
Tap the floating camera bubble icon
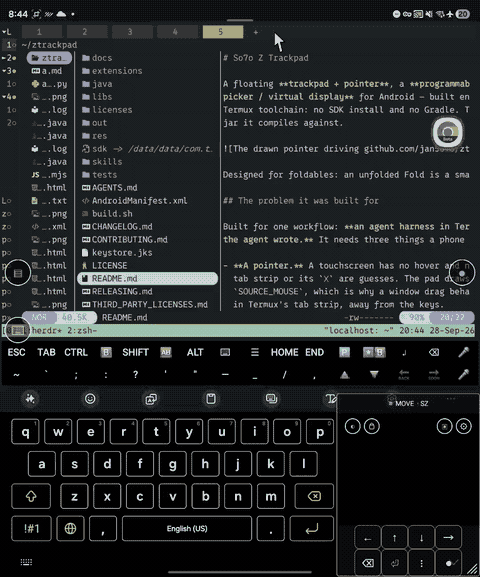[448, 132]
